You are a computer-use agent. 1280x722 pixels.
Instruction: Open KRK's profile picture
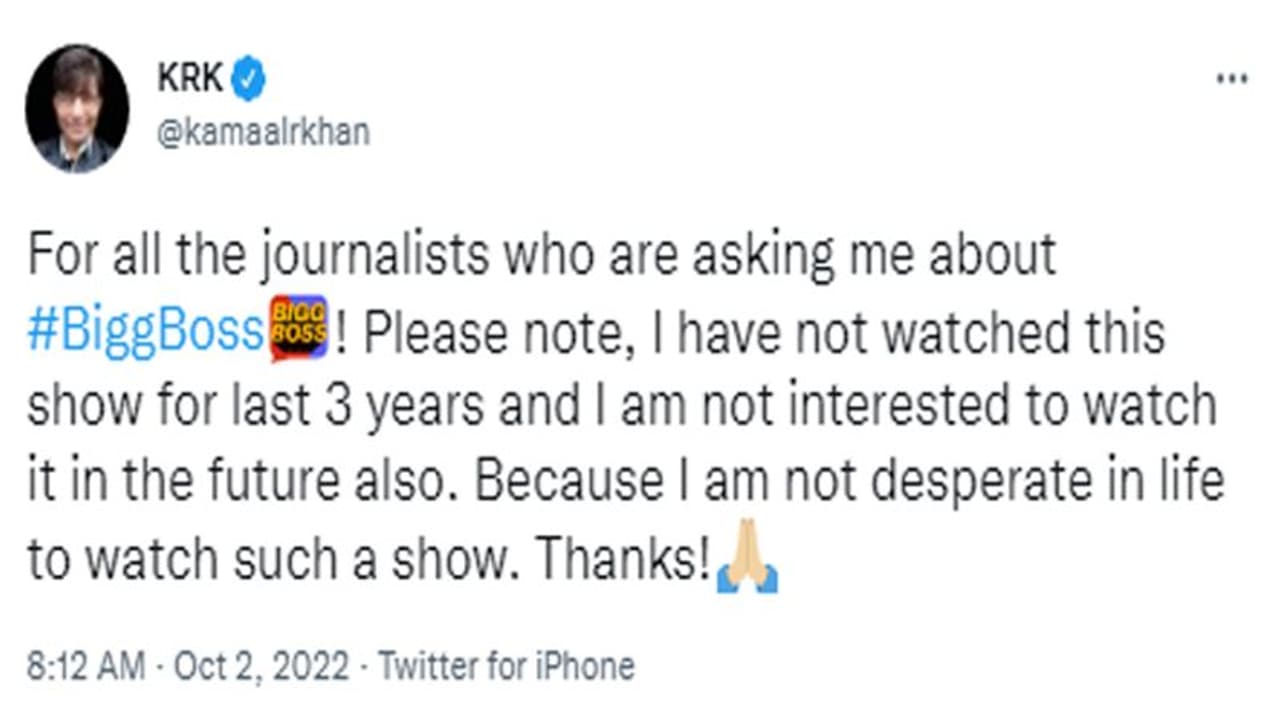click(x=77, y=107)
